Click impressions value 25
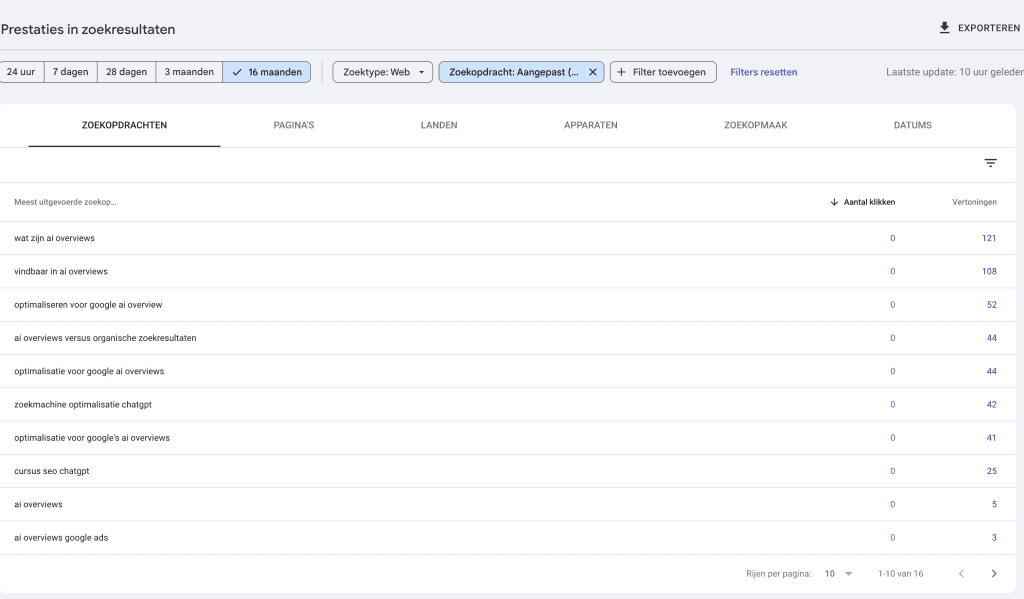The height and width of the screenshot is (599, 1024). [x=991, y=471]
